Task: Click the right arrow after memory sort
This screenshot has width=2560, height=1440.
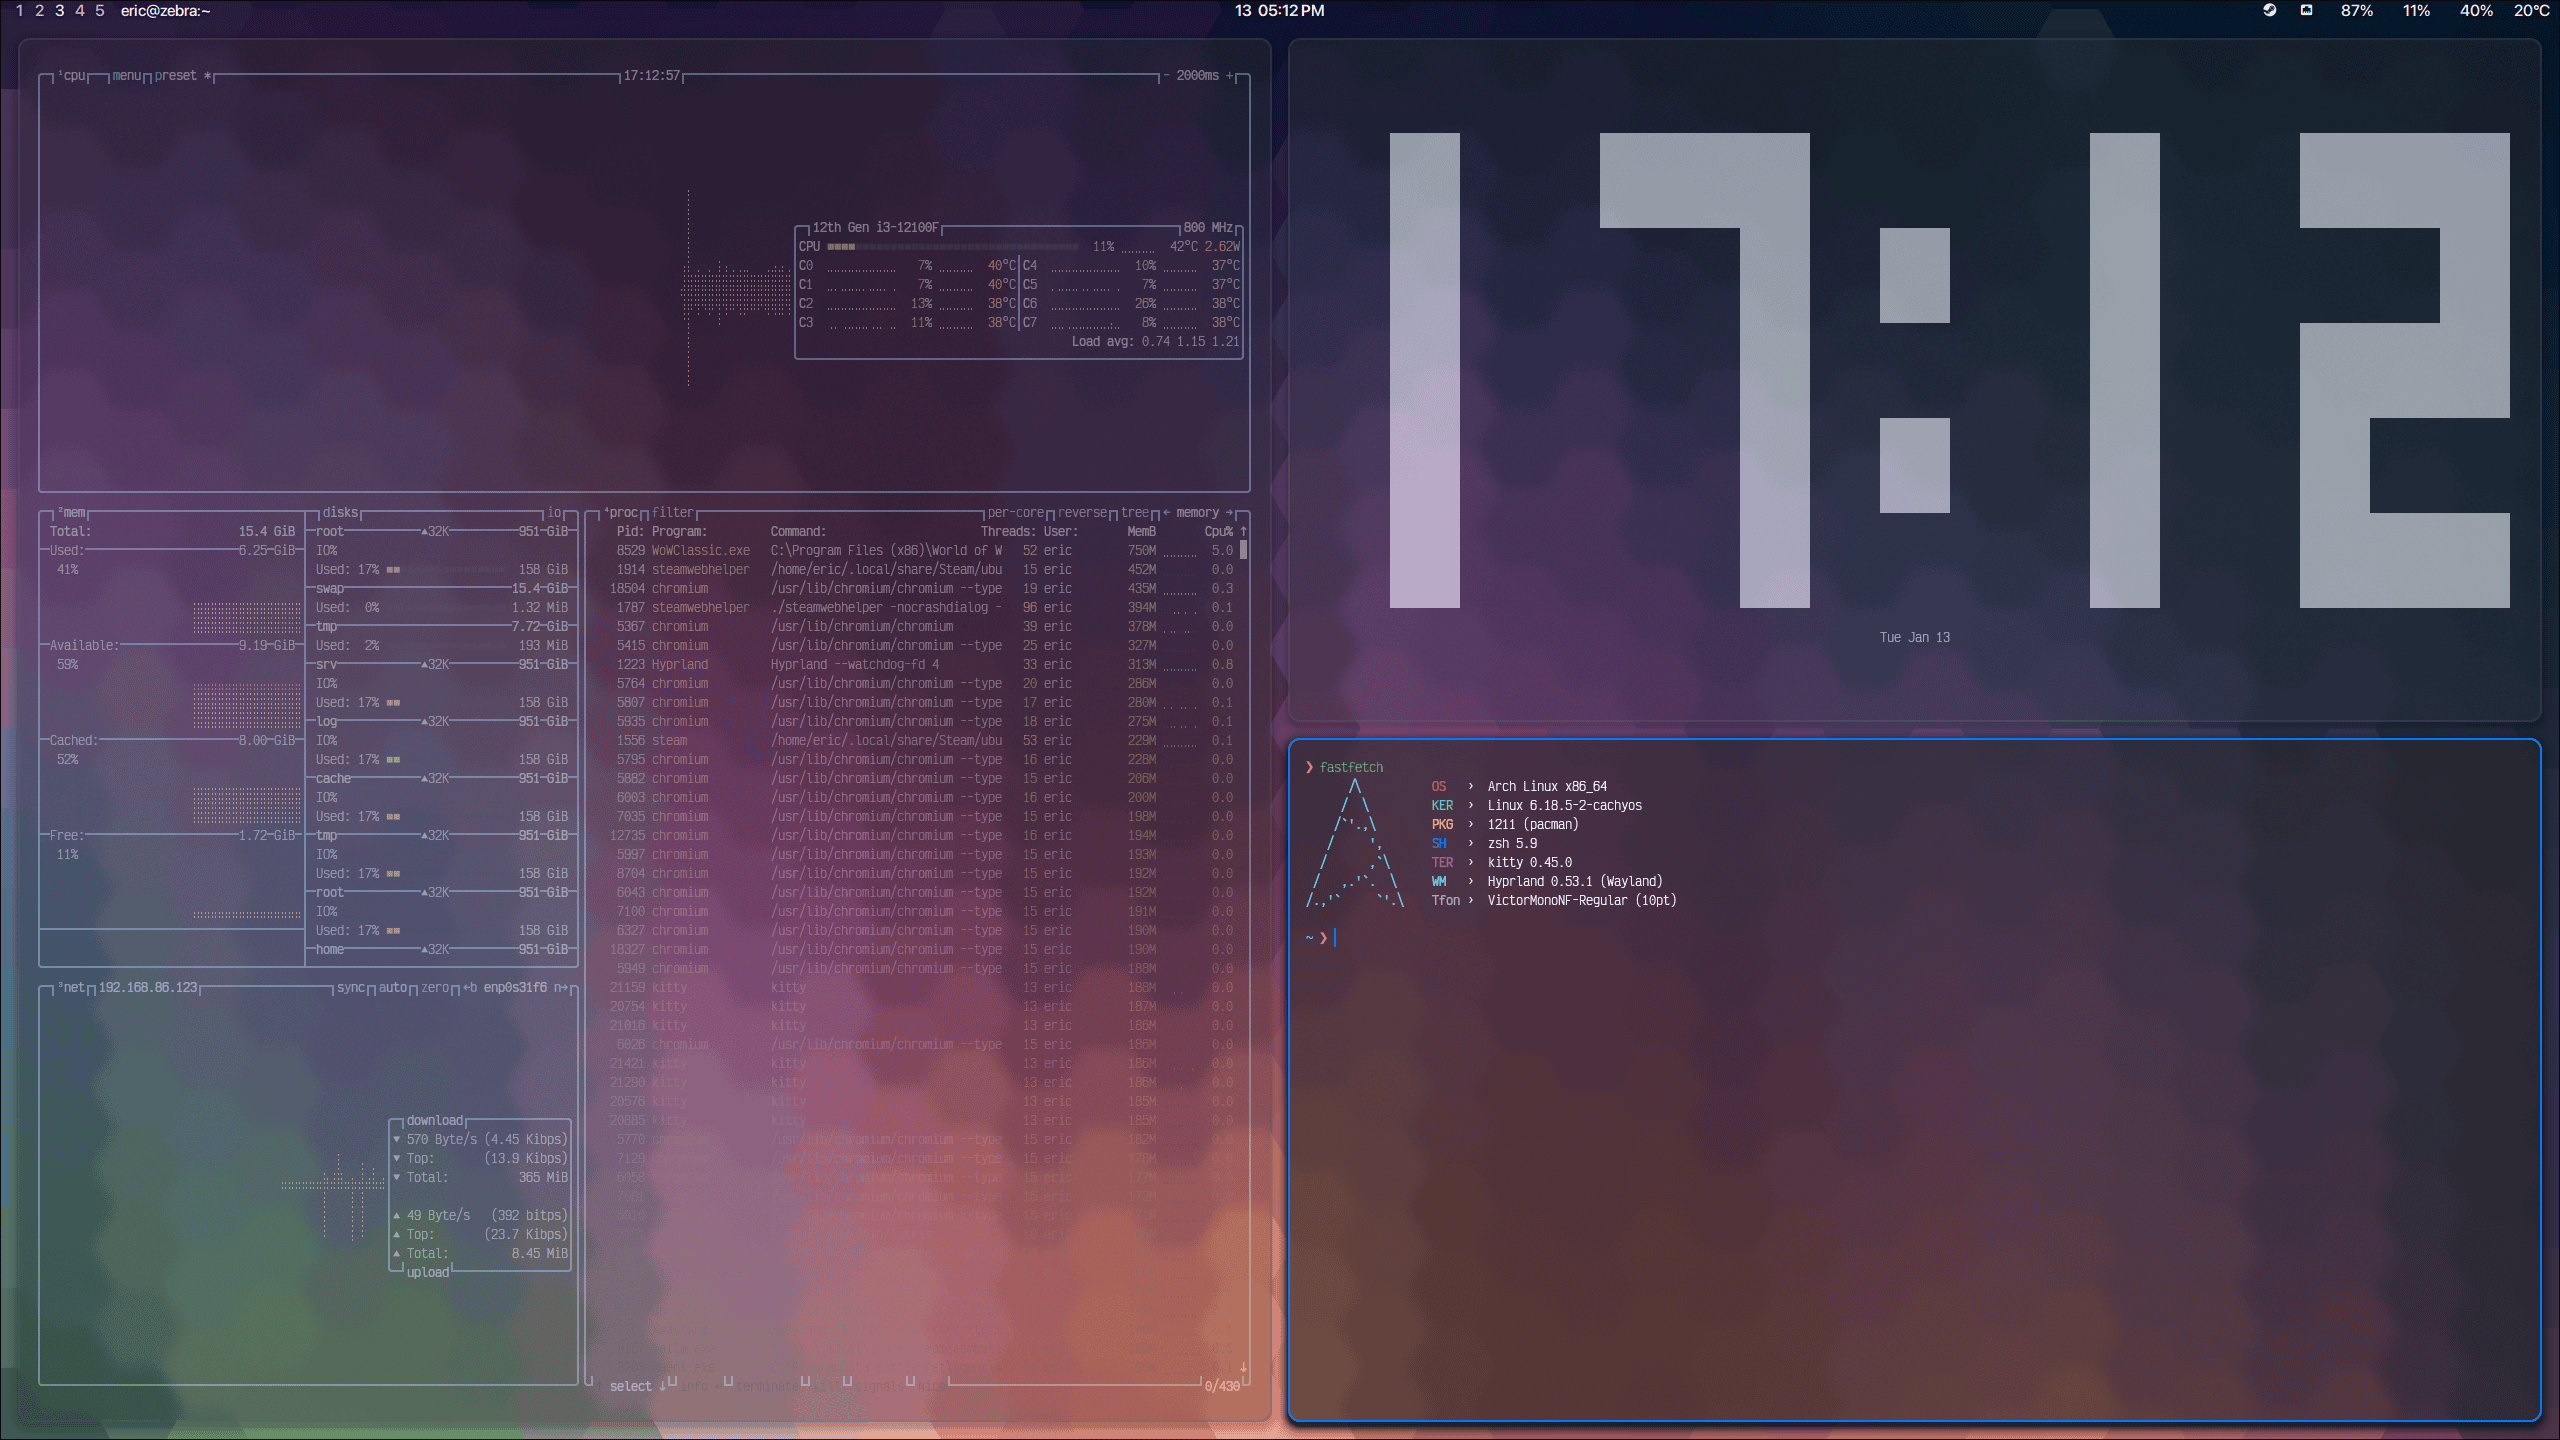Action: pos(1229,512)
